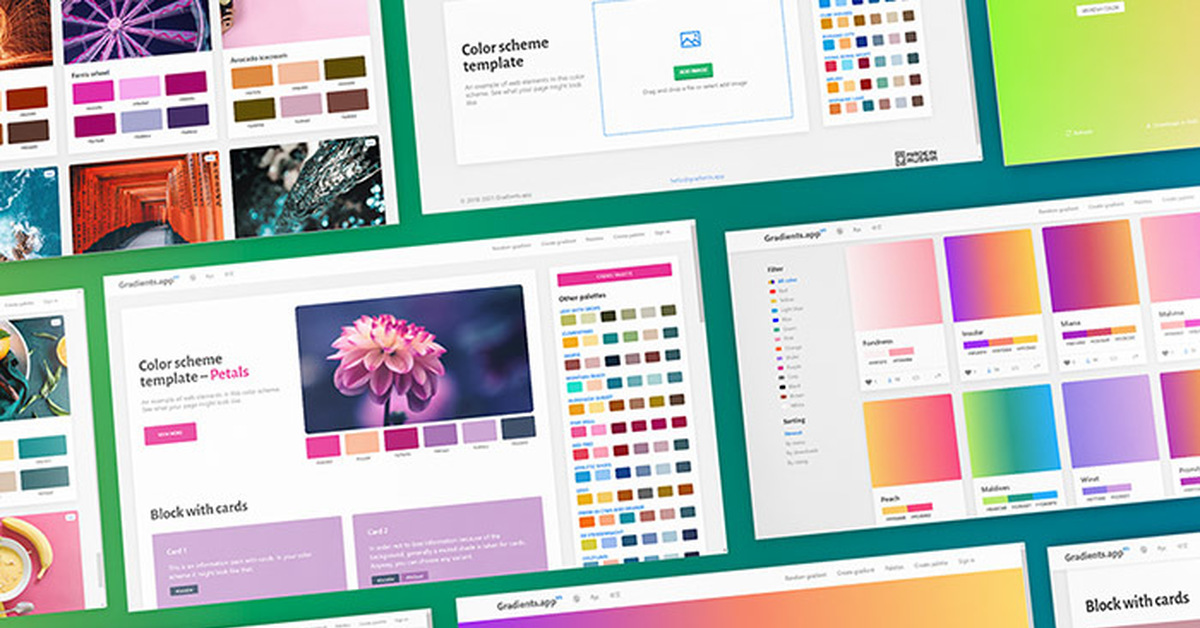
Task: Select the Orange color filter
Action: click(x=790, y=347)
